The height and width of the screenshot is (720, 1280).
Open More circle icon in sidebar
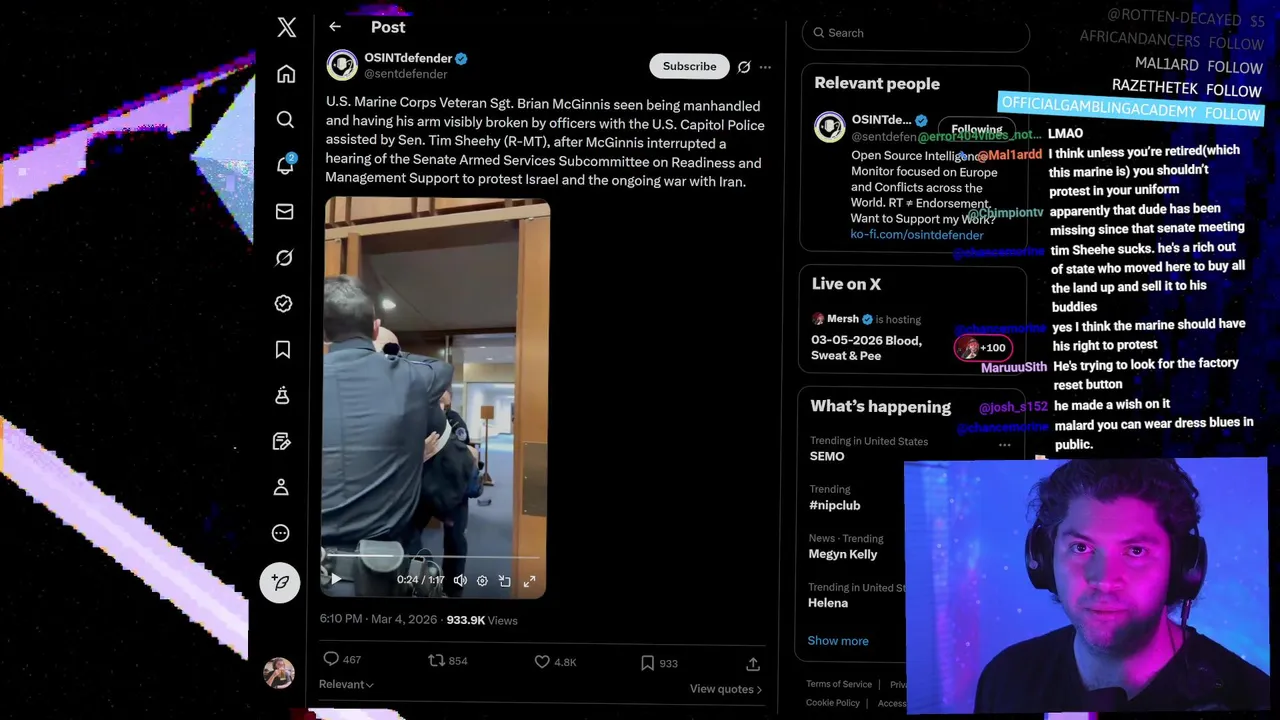click(x=281, y=533)
